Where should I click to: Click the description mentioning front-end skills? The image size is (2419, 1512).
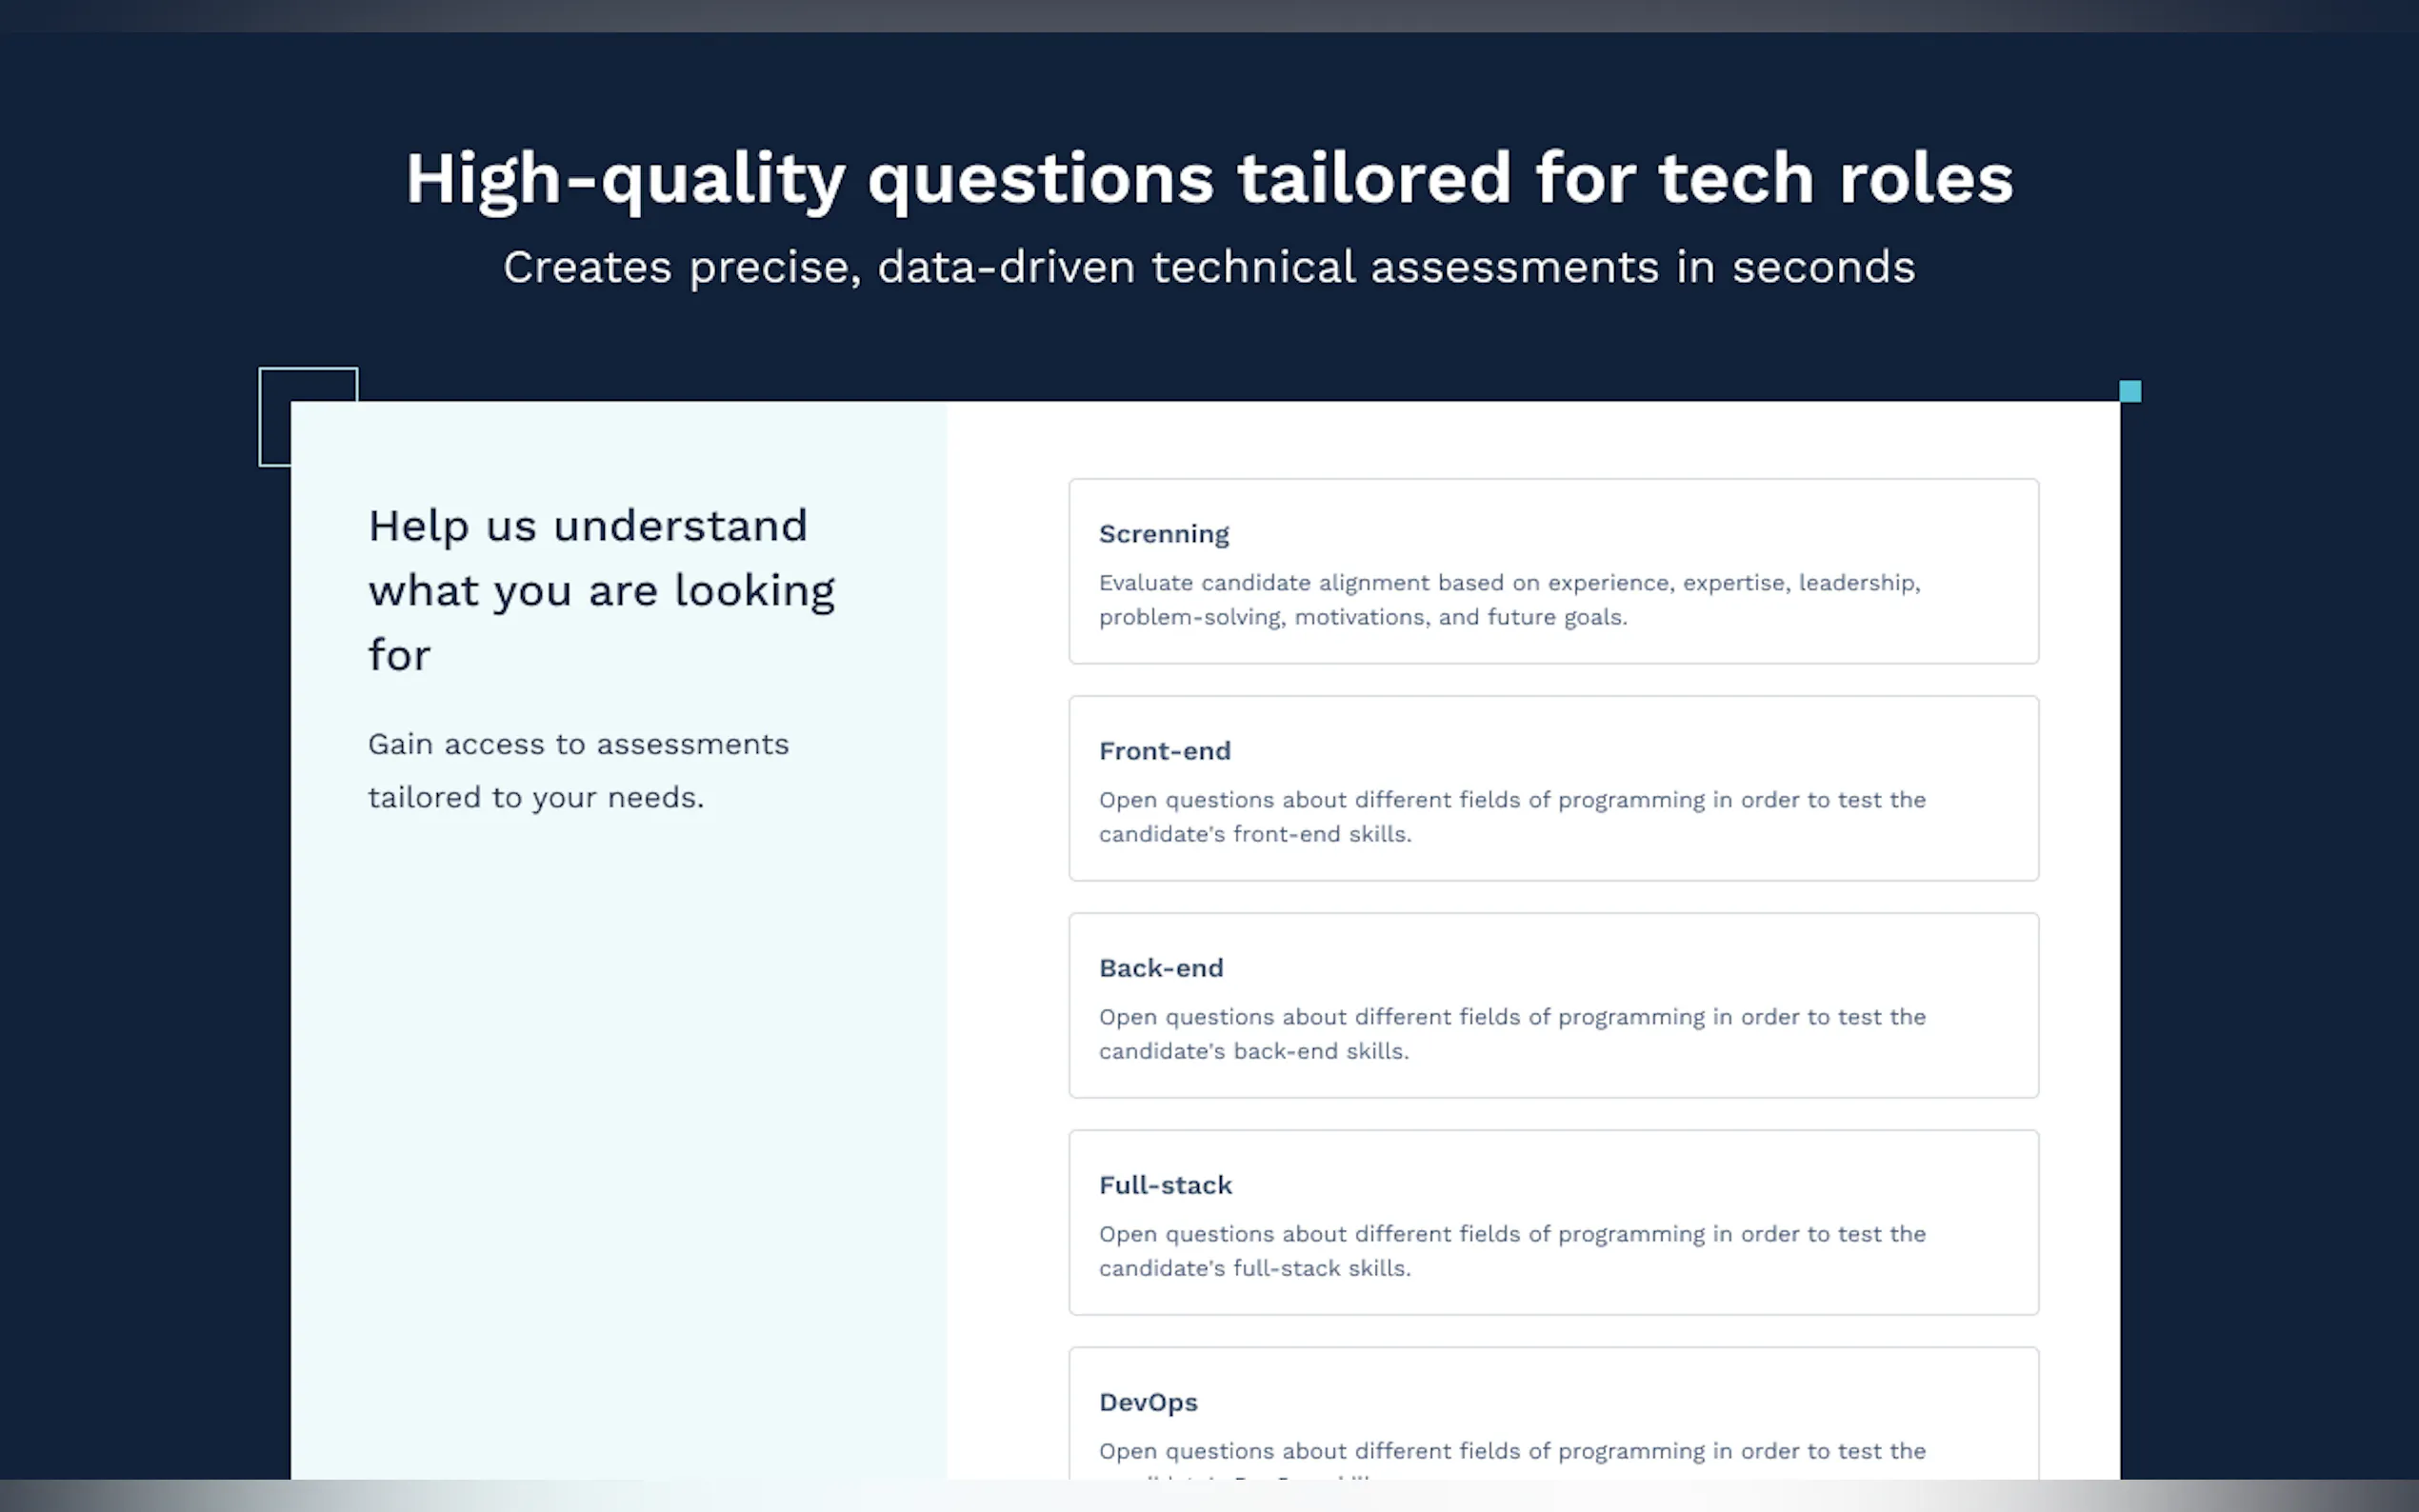1512,816
